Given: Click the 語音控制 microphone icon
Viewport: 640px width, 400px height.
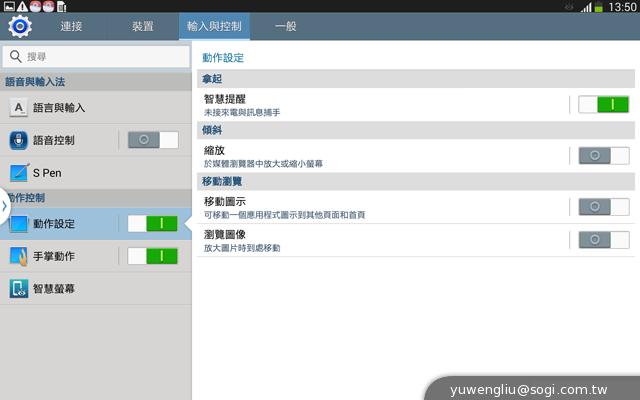Looking at the screenshot, I should pyautogui.click(x=19, y=140).
